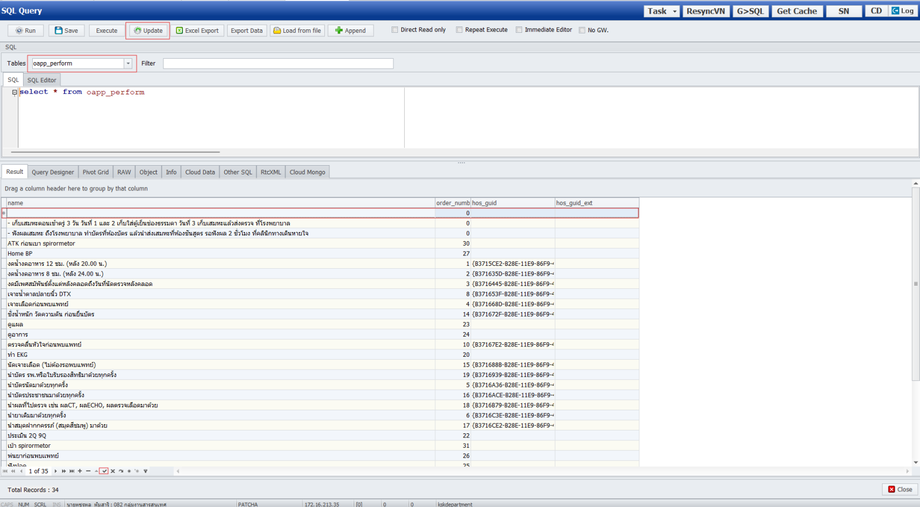This screenshot has width=920, height=507.
Task: Select row 'ATK ก่อนเมา spirormetor'
Action: point(322,244)
